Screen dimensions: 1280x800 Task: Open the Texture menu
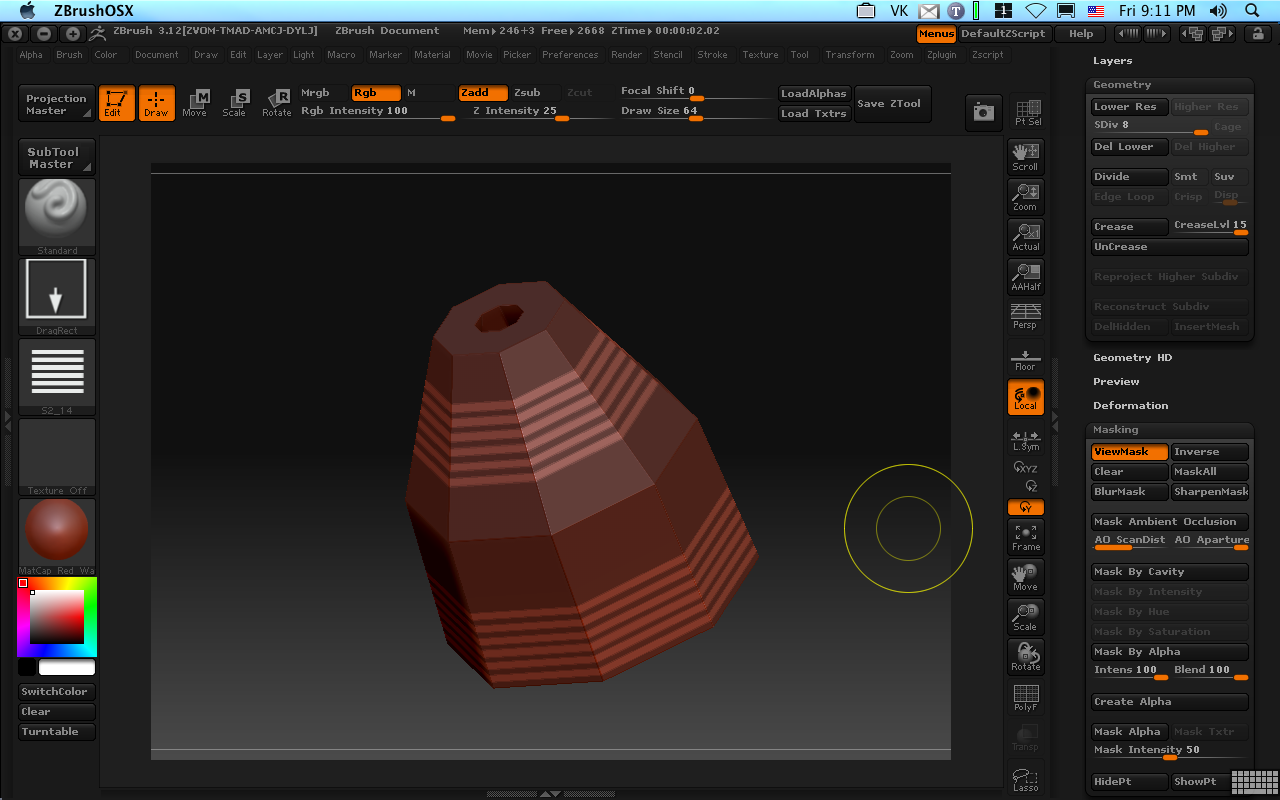pyautogui.click(x=760, y=55)
